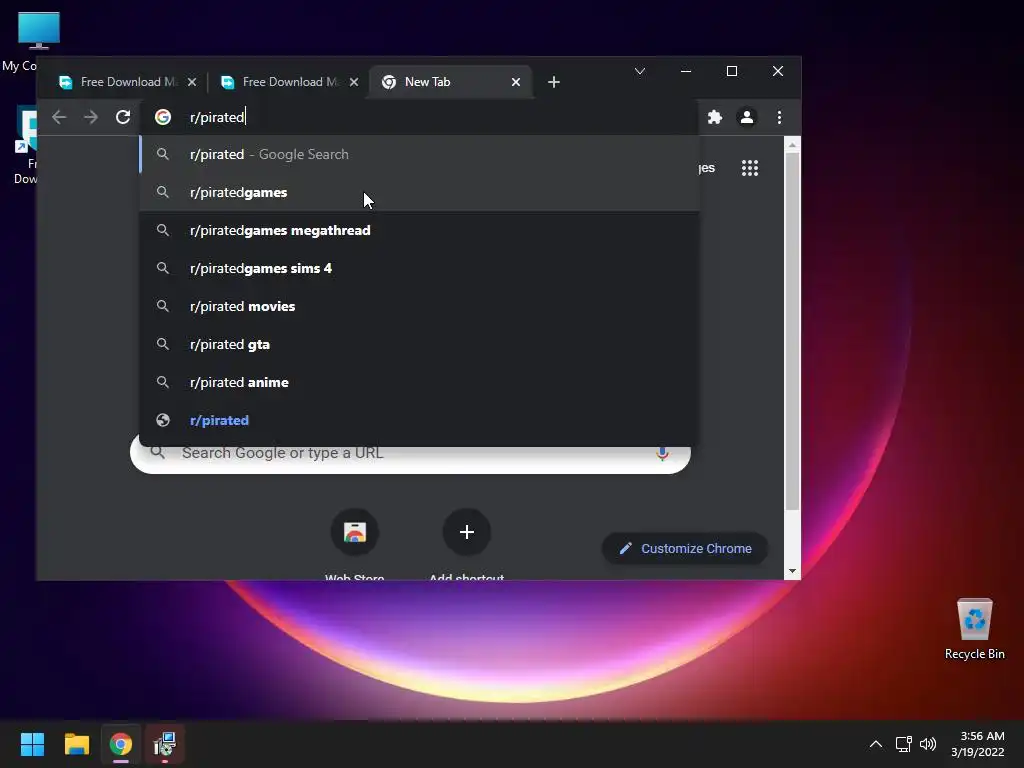1024x768 pixels.
Task: Close the New Tab tab
Action: [x=516, y=82]
